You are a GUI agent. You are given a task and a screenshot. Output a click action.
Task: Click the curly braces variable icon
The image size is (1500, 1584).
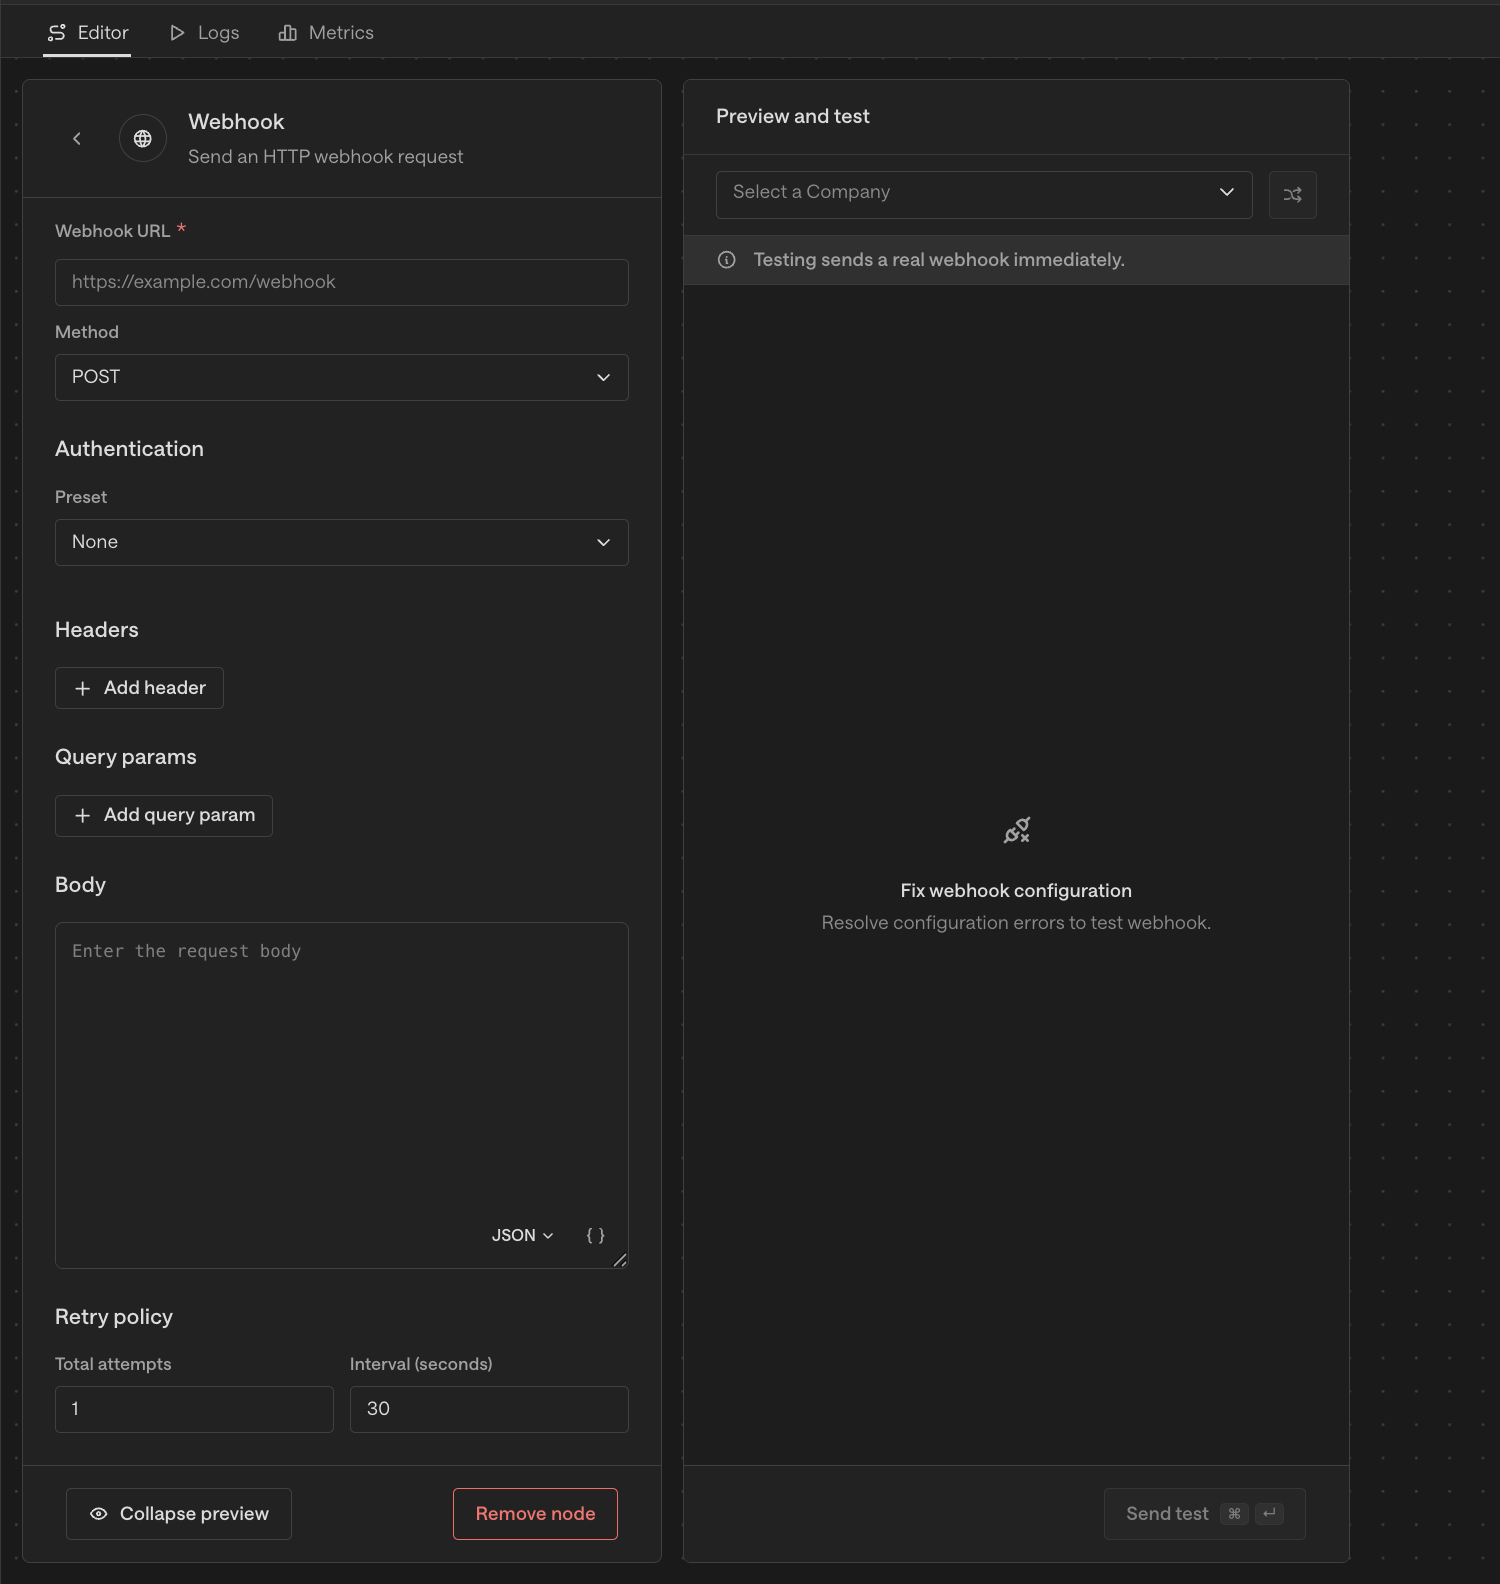point(595,1236)
